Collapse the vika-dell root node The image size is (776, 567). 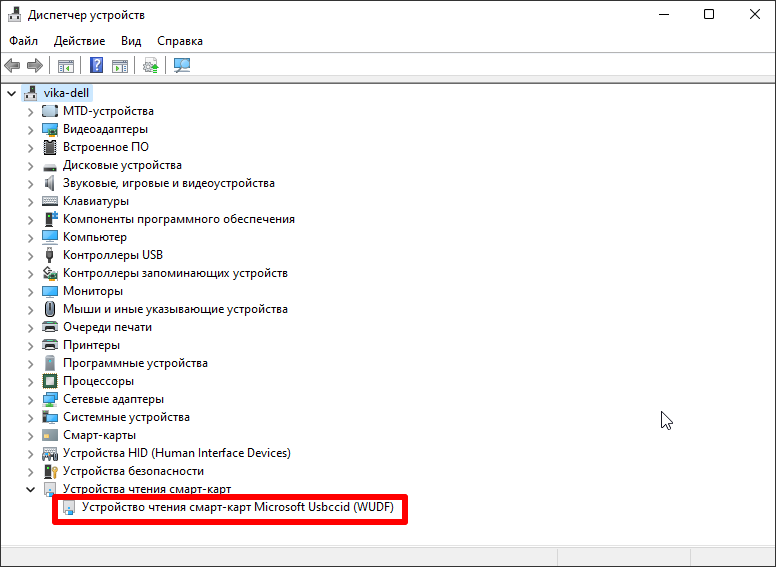point(11,94)
